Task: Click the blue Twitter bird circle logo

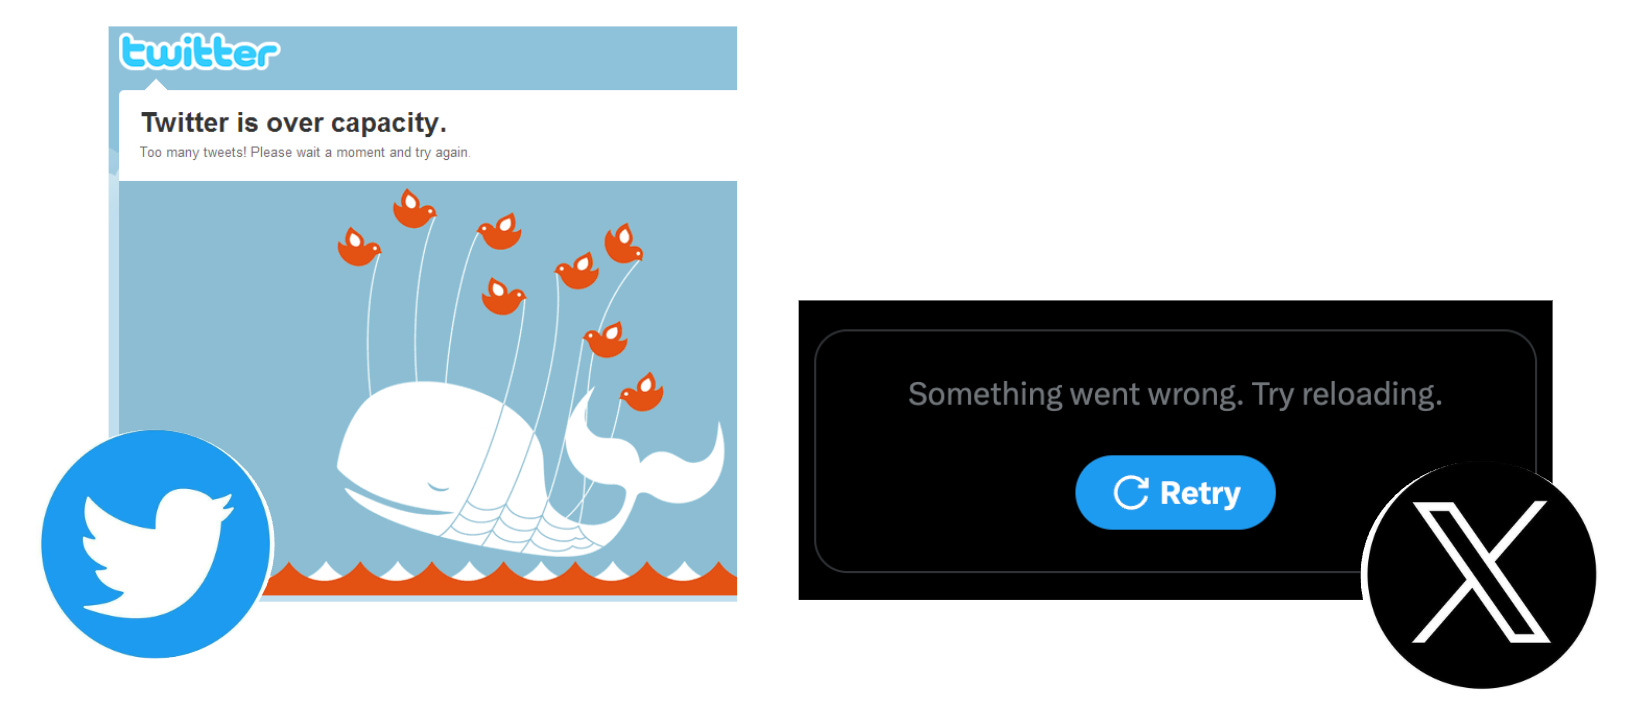Action: tap(157, 544)
